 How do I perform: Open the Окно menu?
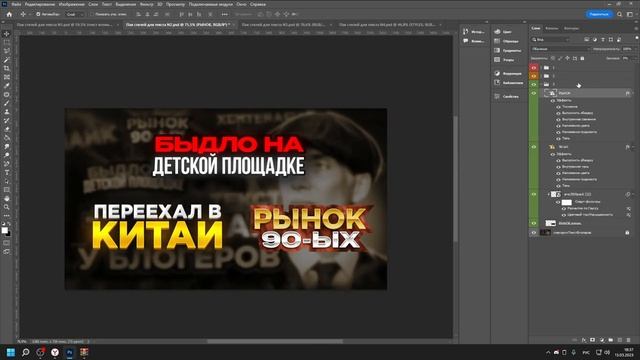[241, 4]
